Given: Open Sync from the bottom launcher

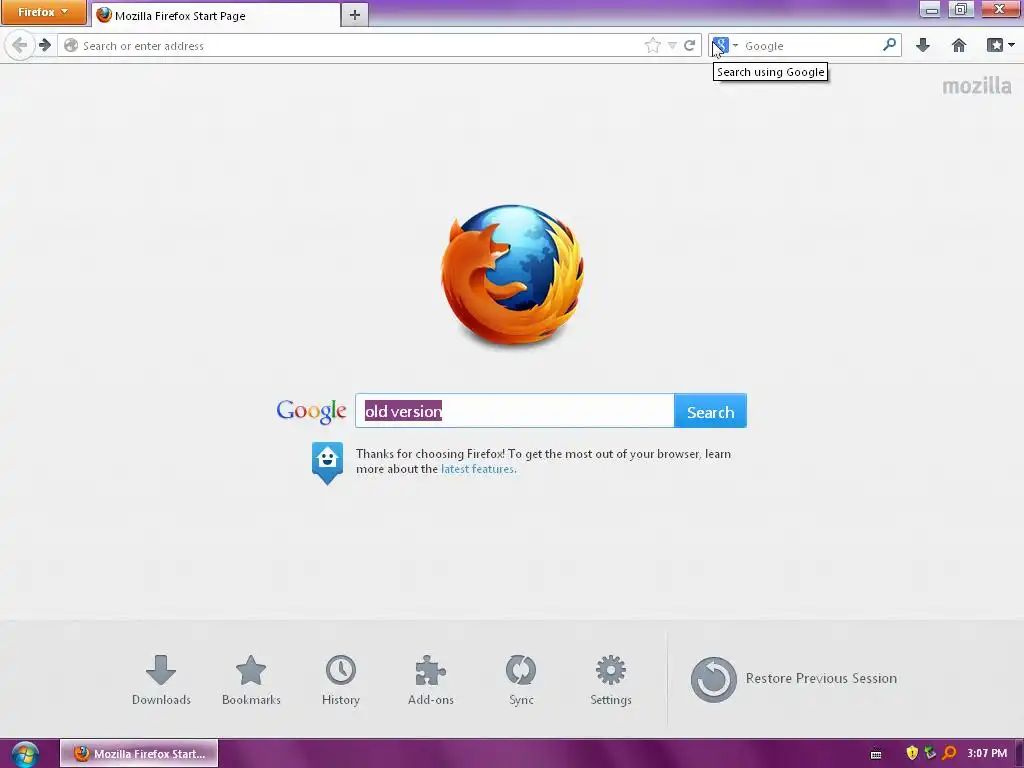Looking at the screenshot, I should [x=521, y=680].
